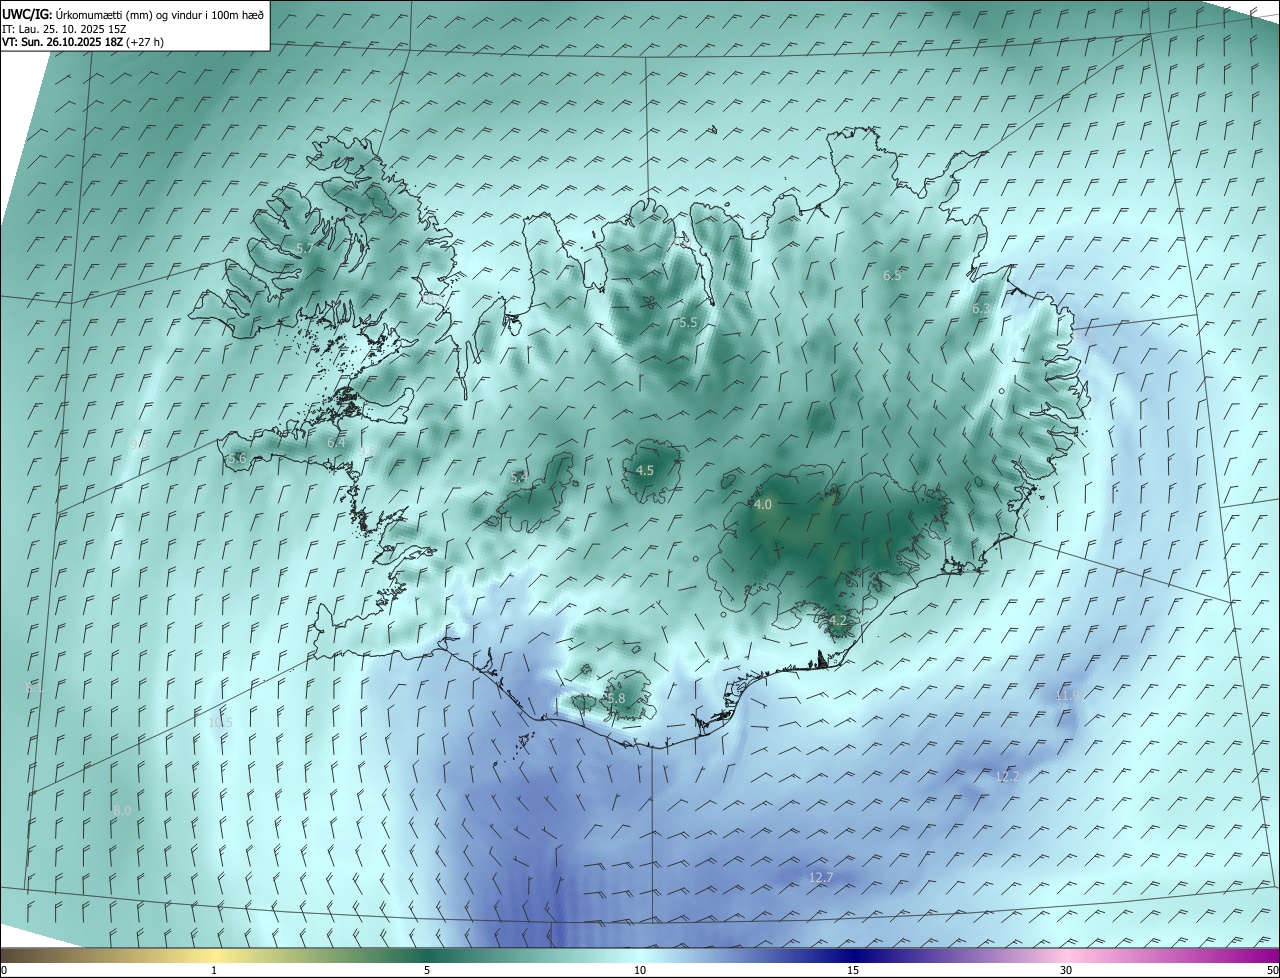Click the 50 tick on the color scale

click(1272, 970)
